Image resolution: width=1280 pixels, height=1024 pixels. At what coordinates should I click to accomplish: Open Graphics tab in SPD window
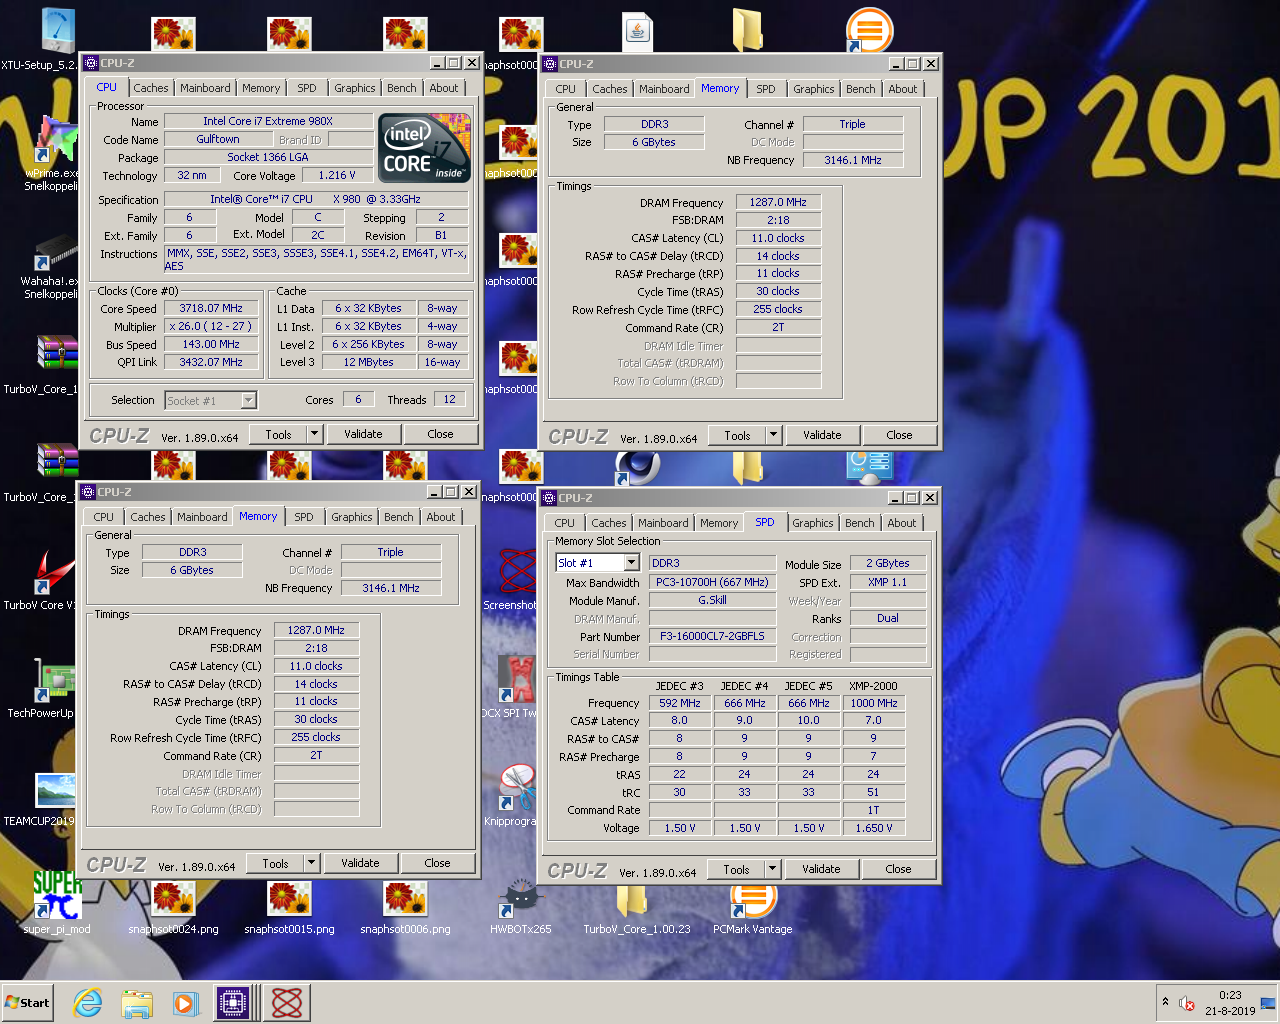813,523
